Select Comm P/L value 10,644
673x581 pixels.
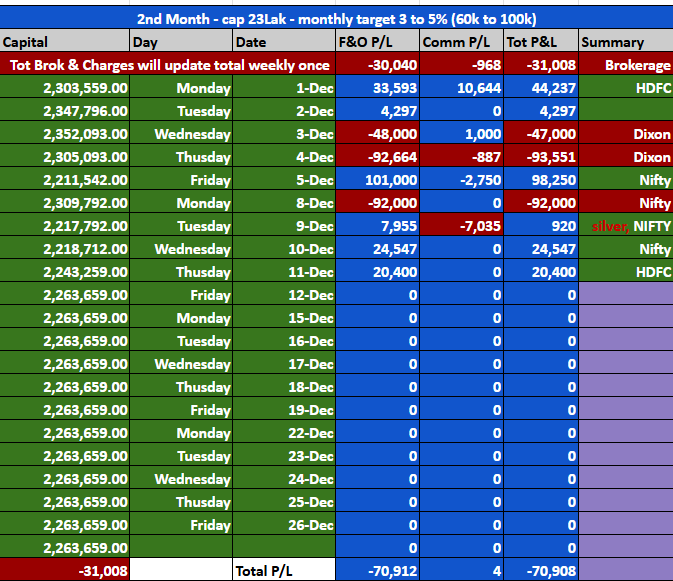pos(461,88)
